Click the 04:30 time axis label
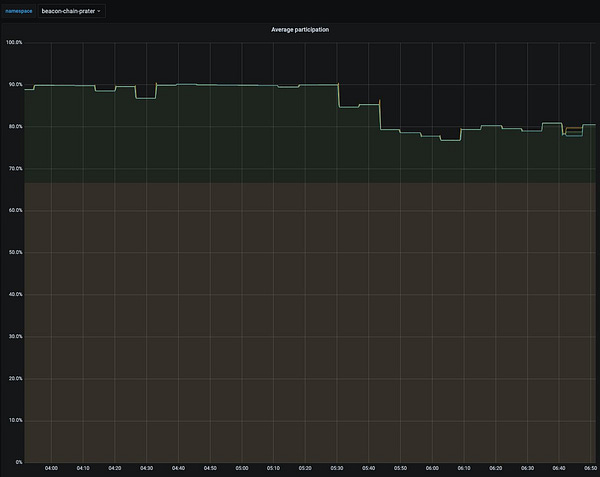The height and width of the screenshot is (477, 600). [x=147, y=468]
